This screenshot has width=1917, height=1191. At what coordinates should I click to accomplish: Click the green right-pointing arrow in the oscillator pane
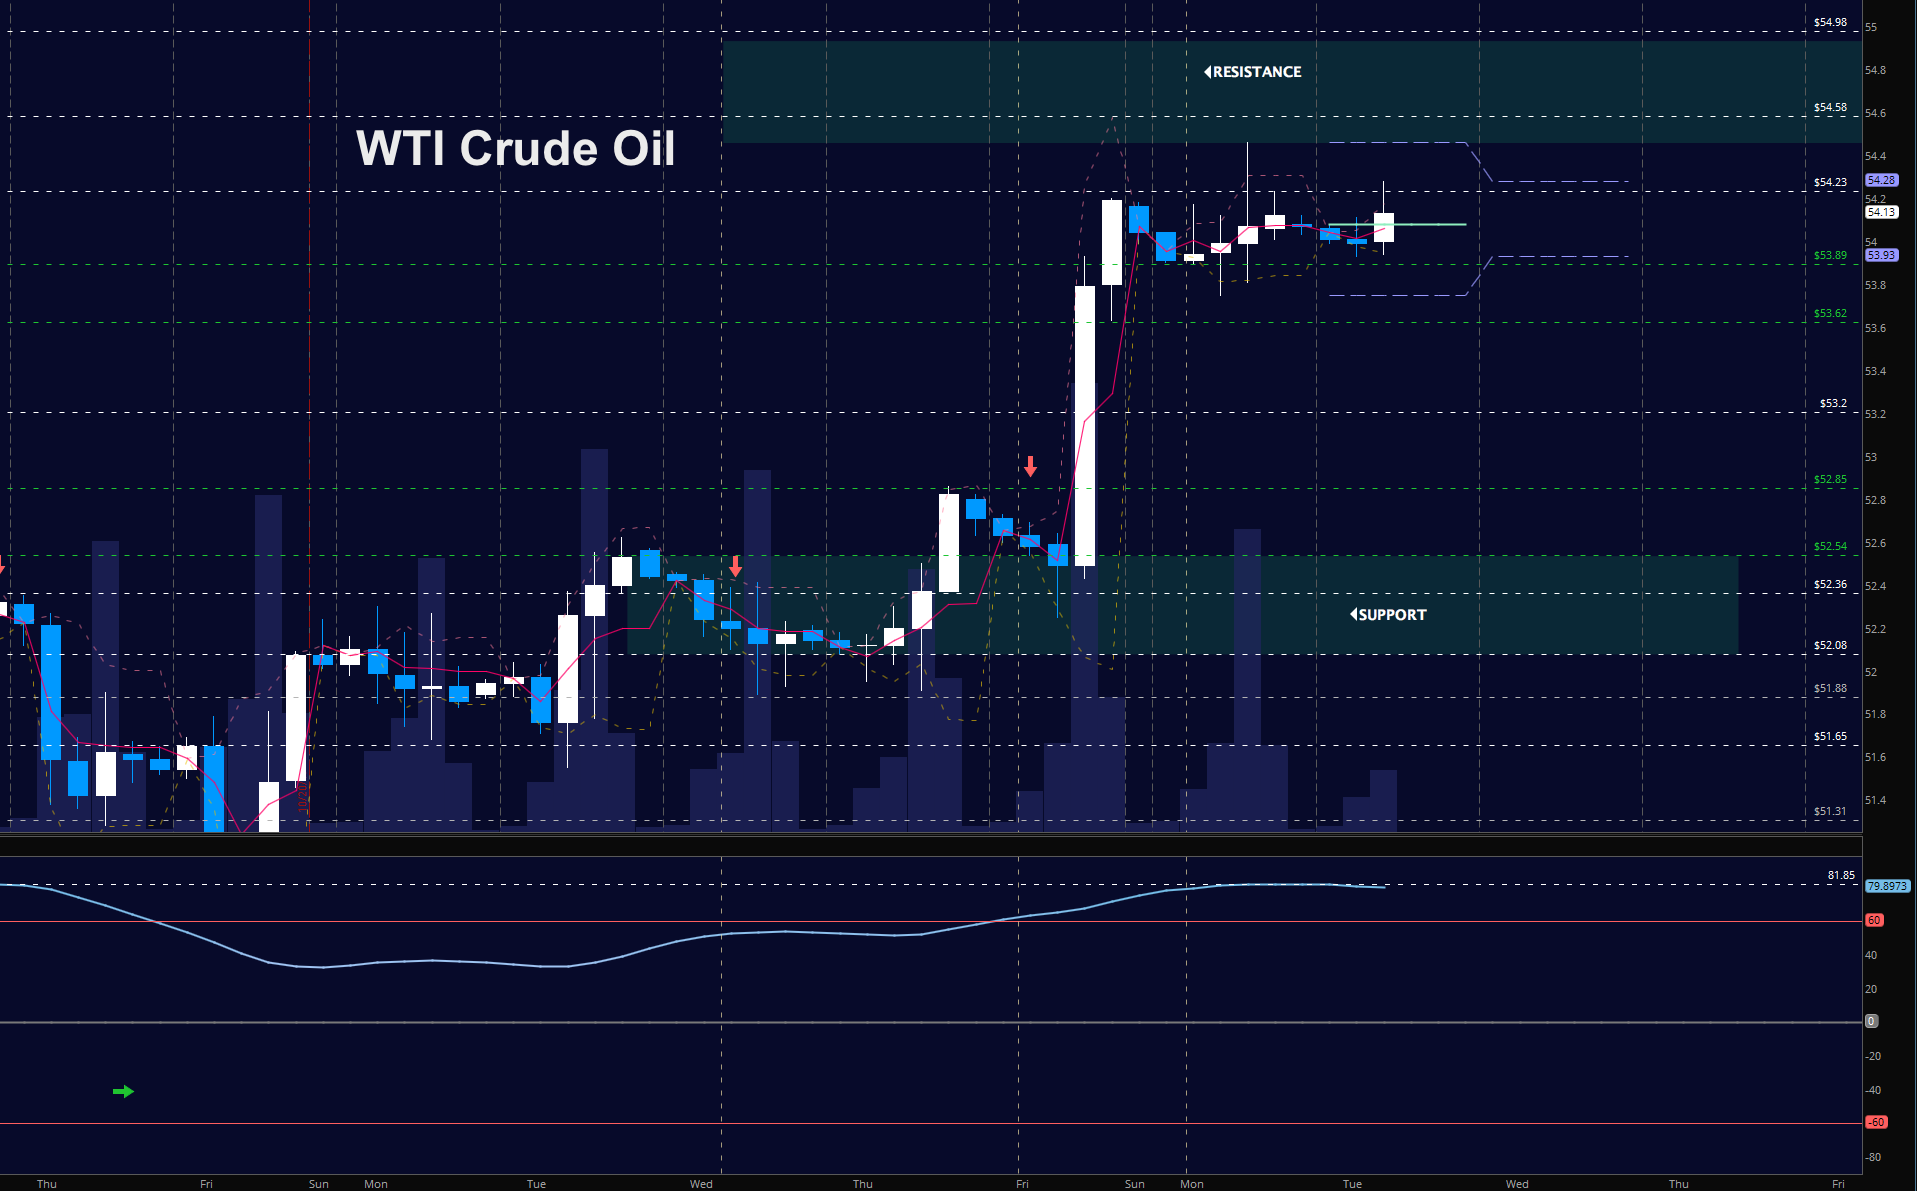123,1091
